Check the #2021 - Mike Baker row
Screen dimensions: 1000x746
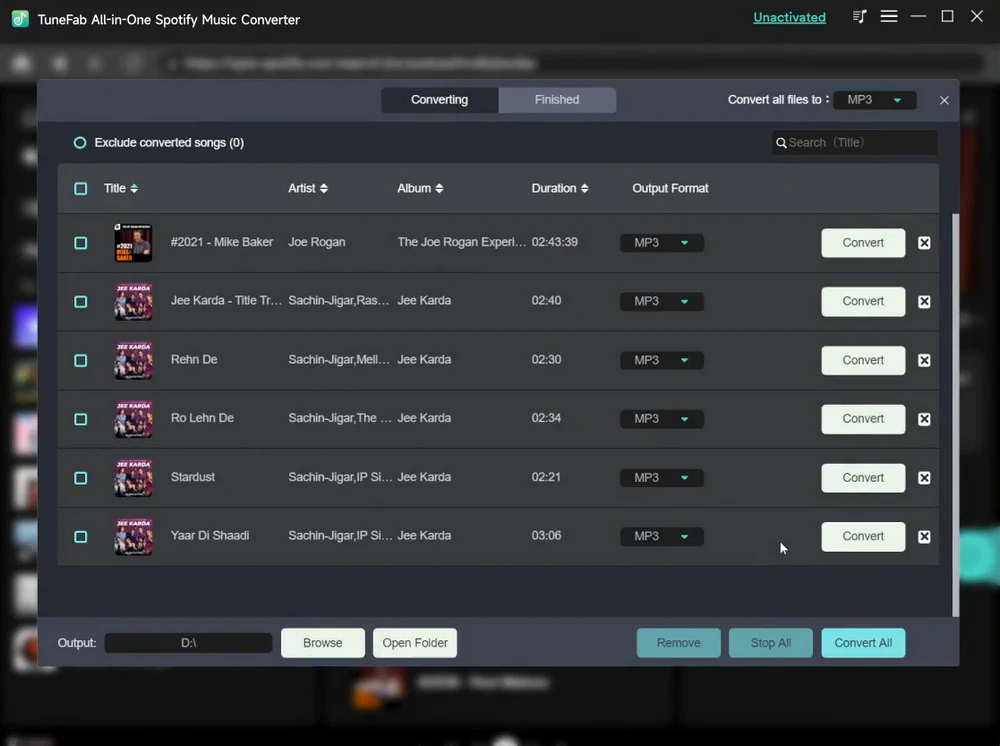pyautogui.click(x=80, y=243)
